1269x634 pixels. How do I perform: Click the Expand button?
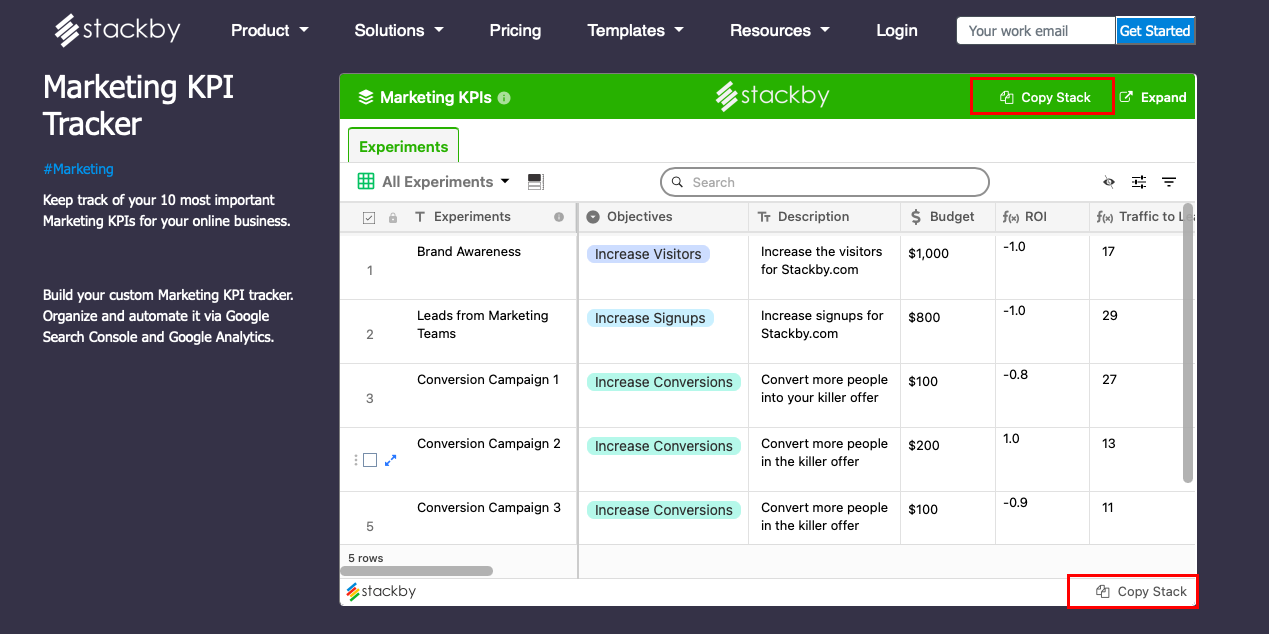[1153, 97]
